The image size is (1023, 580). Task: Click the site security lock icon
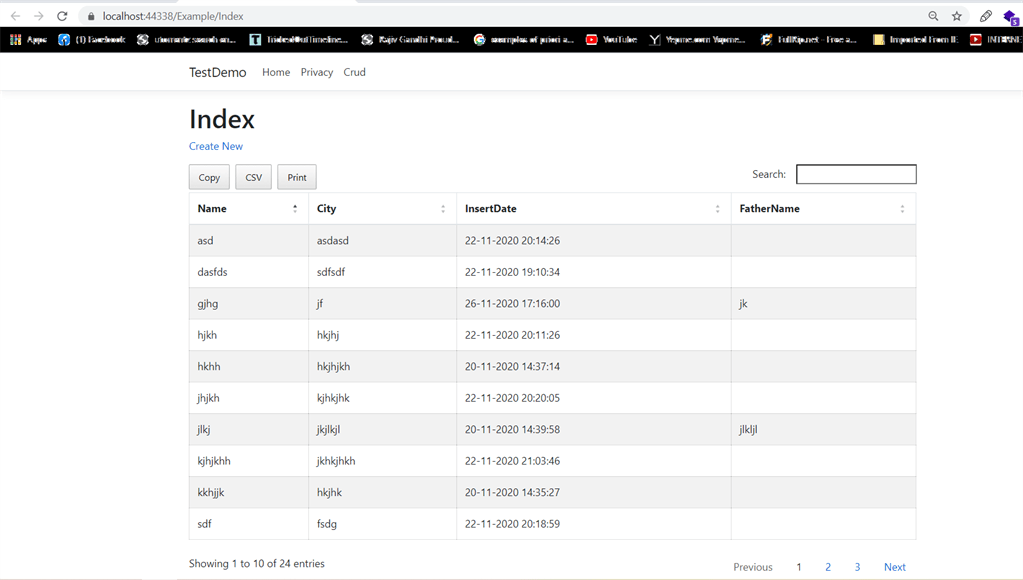(x=89, y=16)
